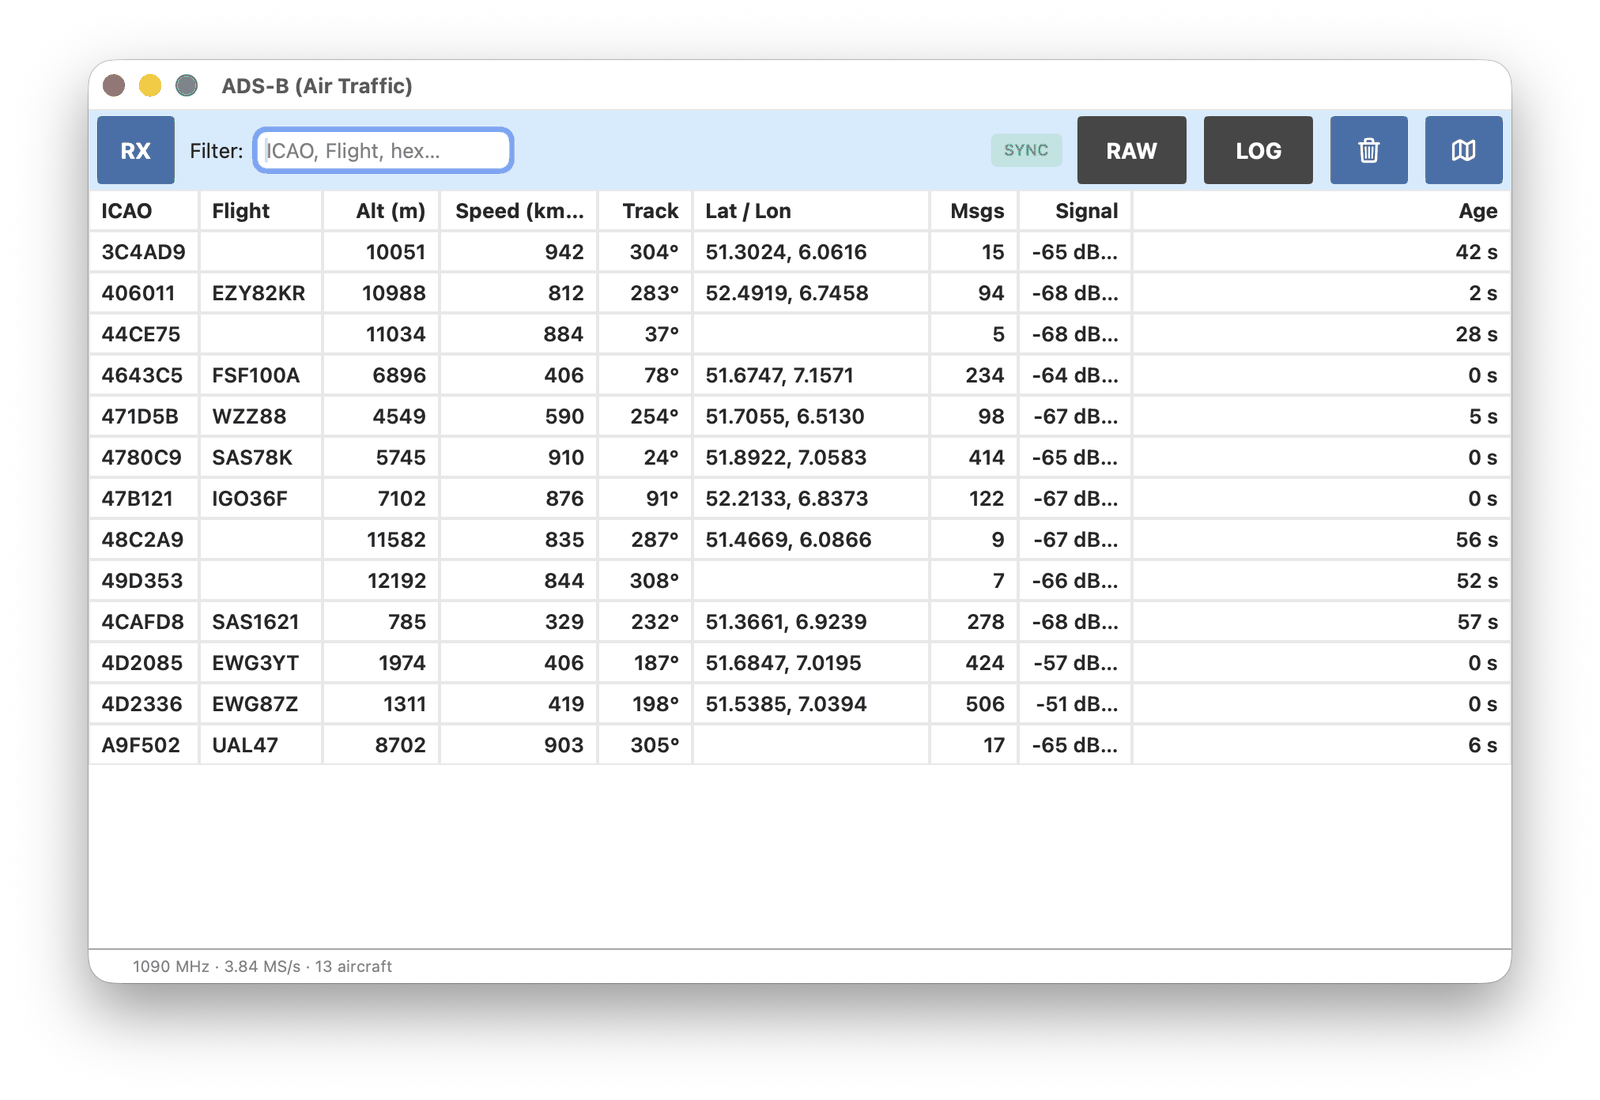Click age value 57 s

coord(1322,621)
